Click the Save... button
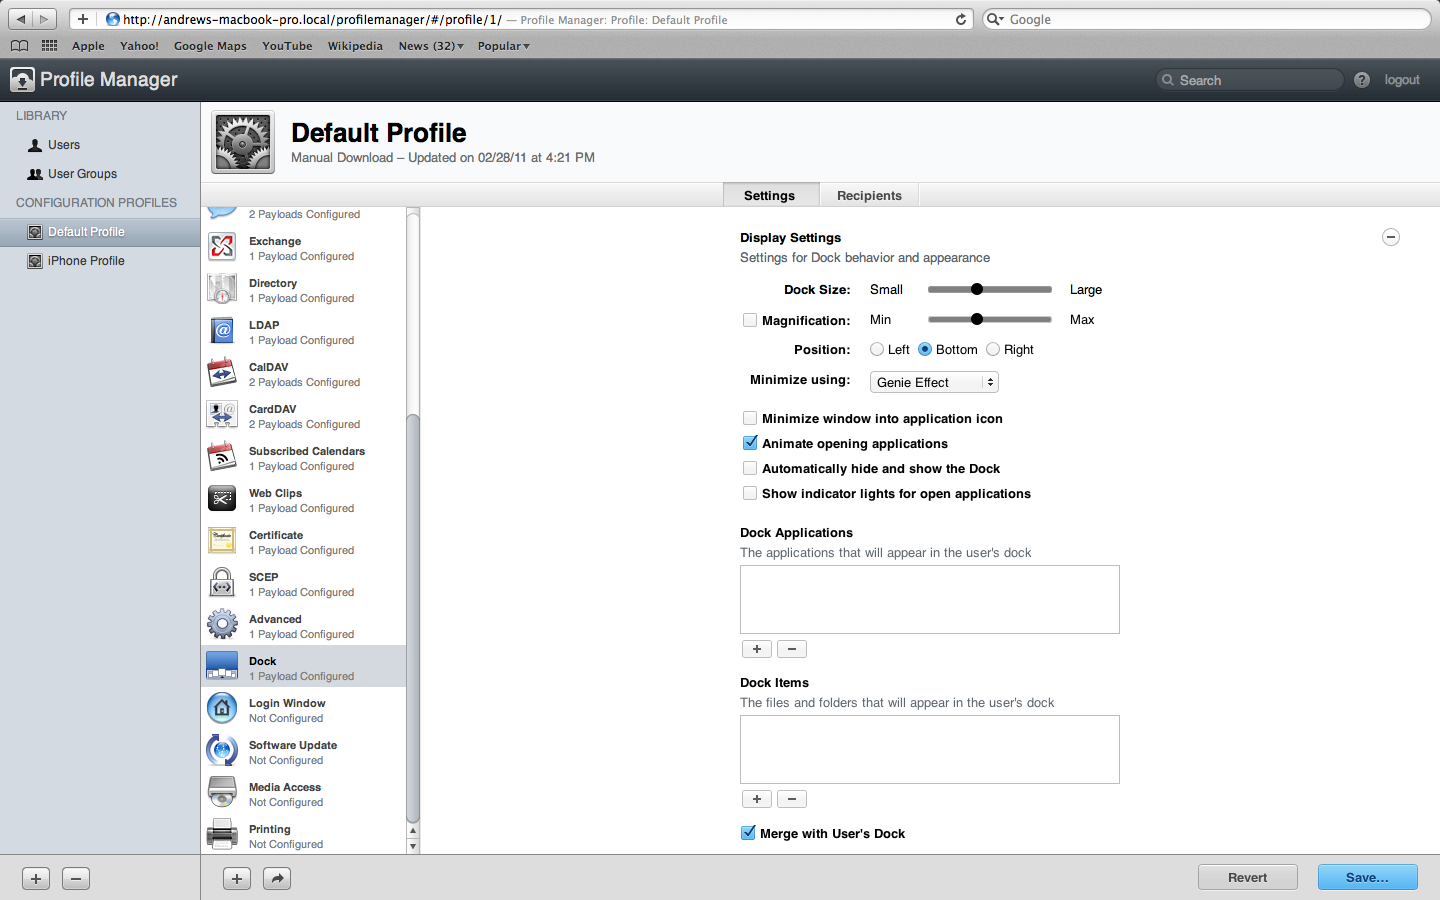This screenshot has height=900, width=1440. tap(1367, 877)
